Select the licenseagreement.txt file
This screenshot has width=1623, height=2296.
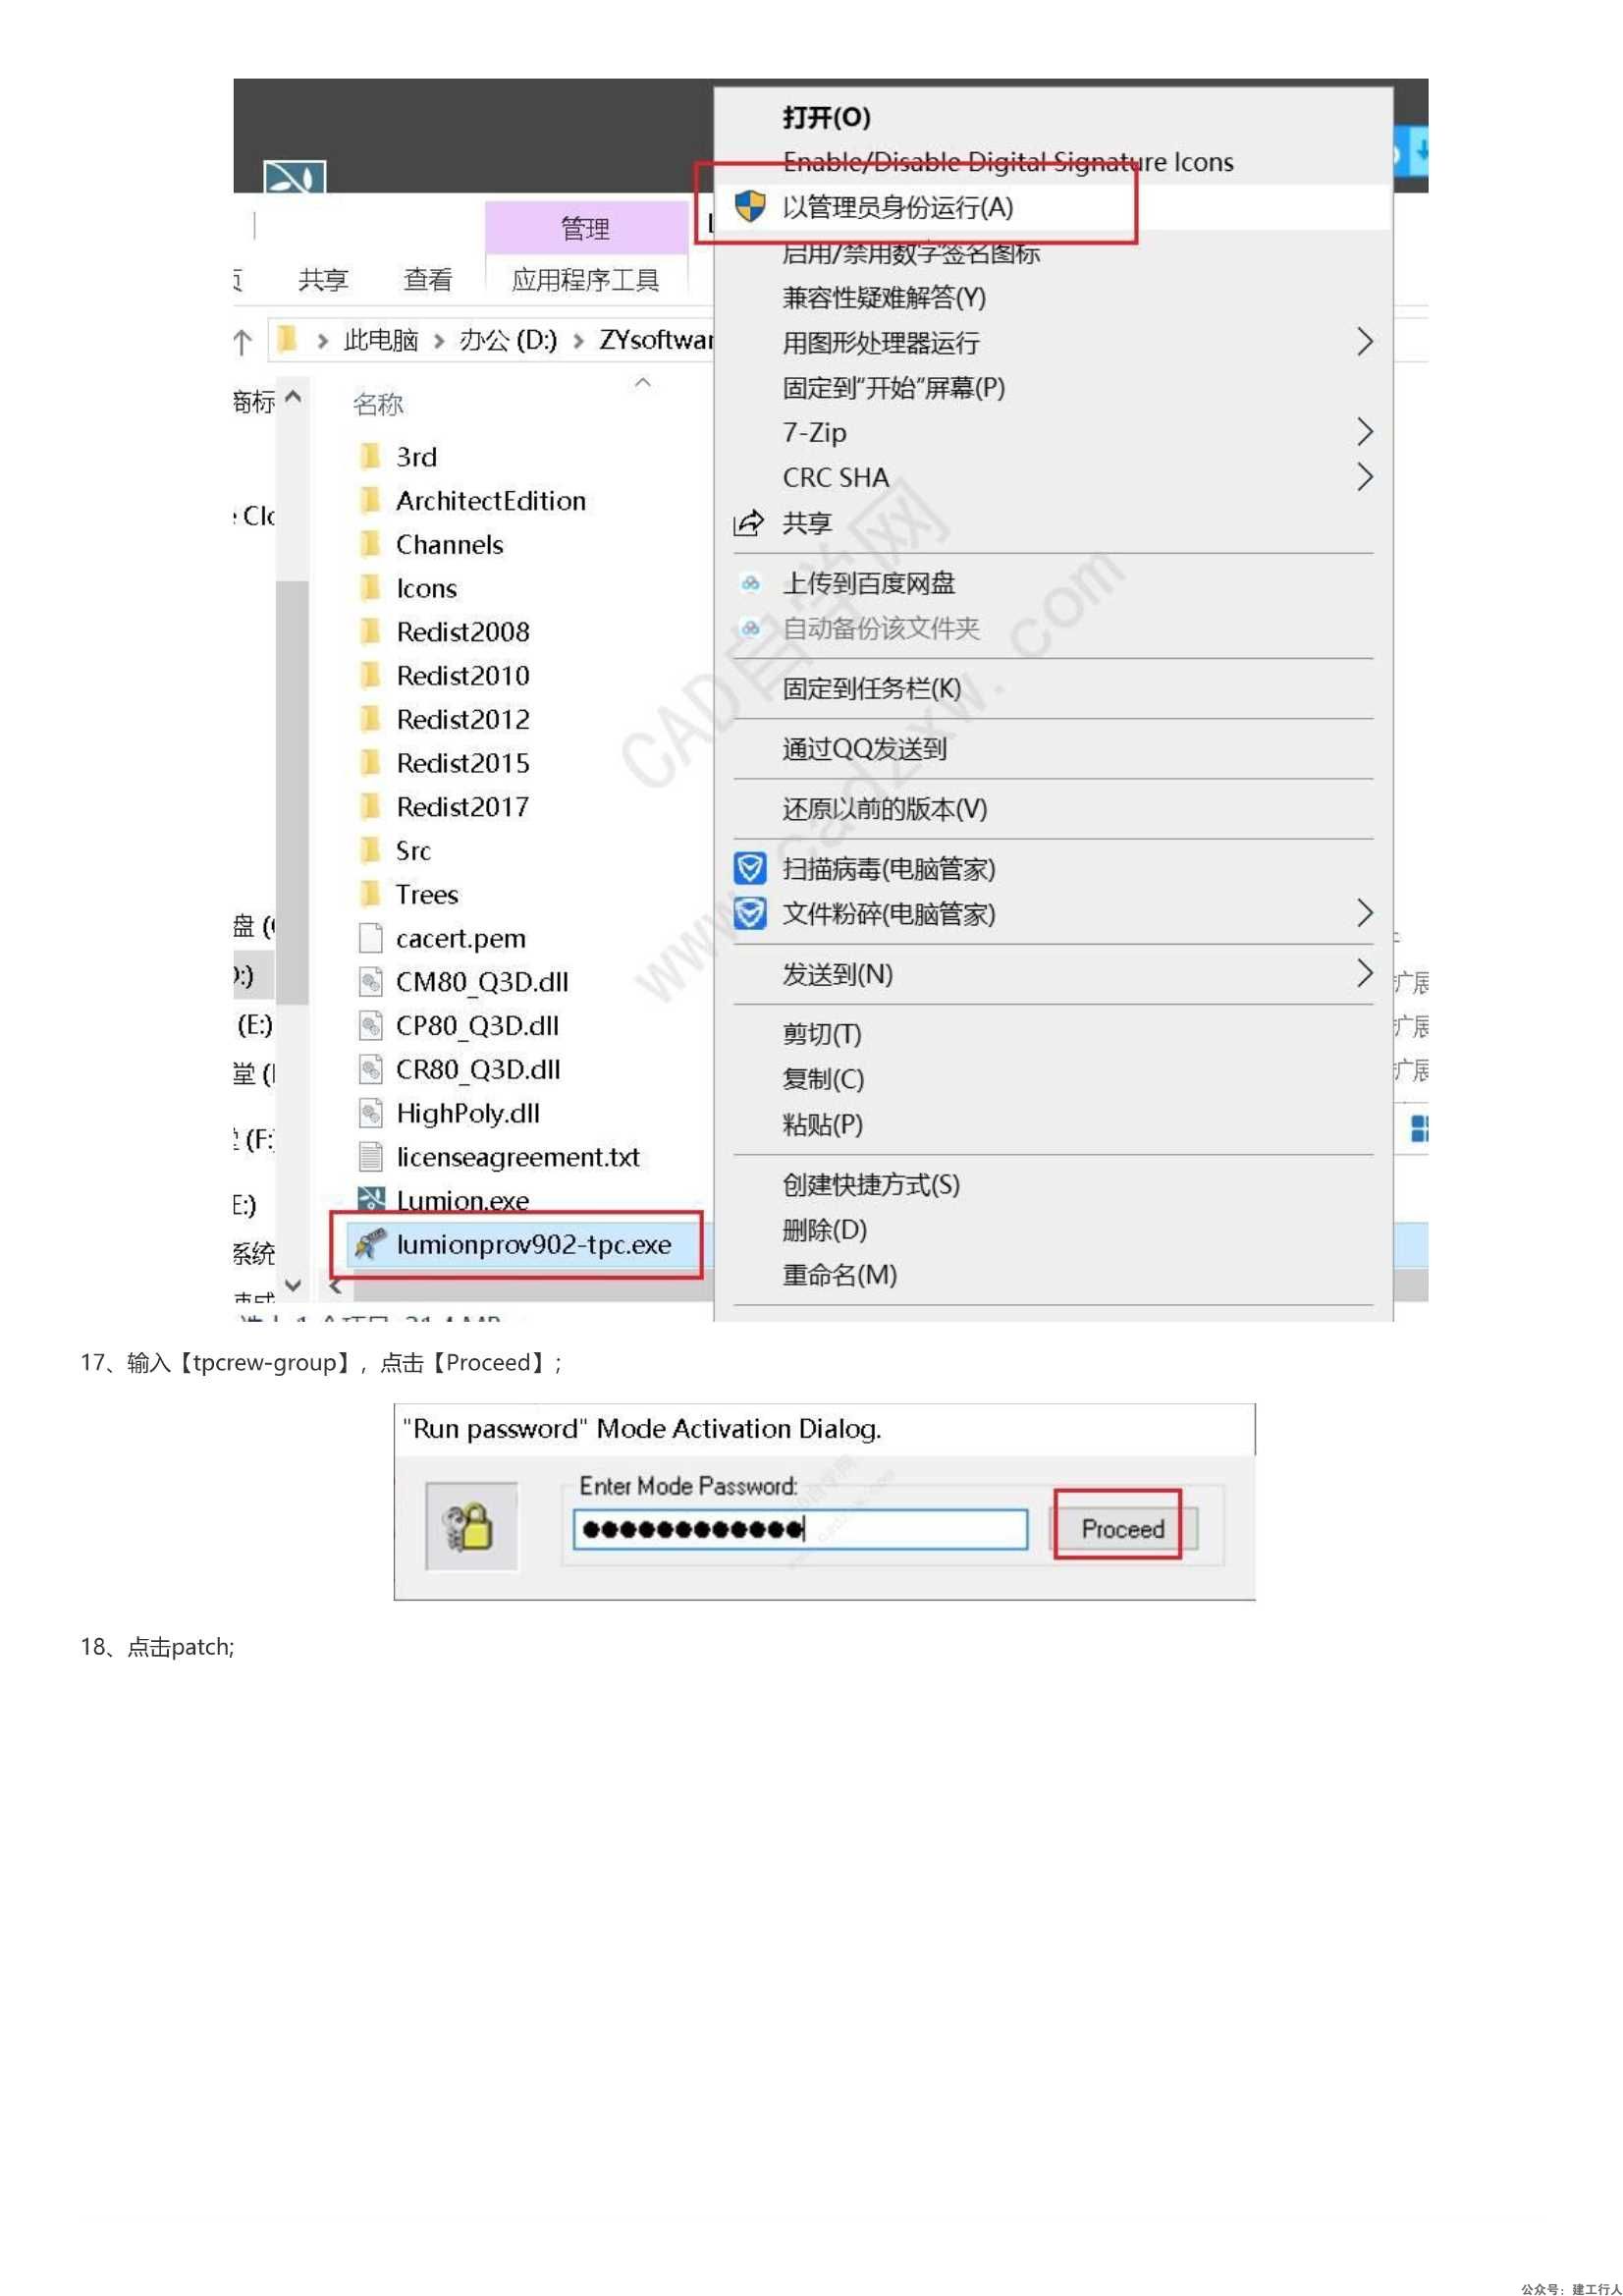(518, 1157)
